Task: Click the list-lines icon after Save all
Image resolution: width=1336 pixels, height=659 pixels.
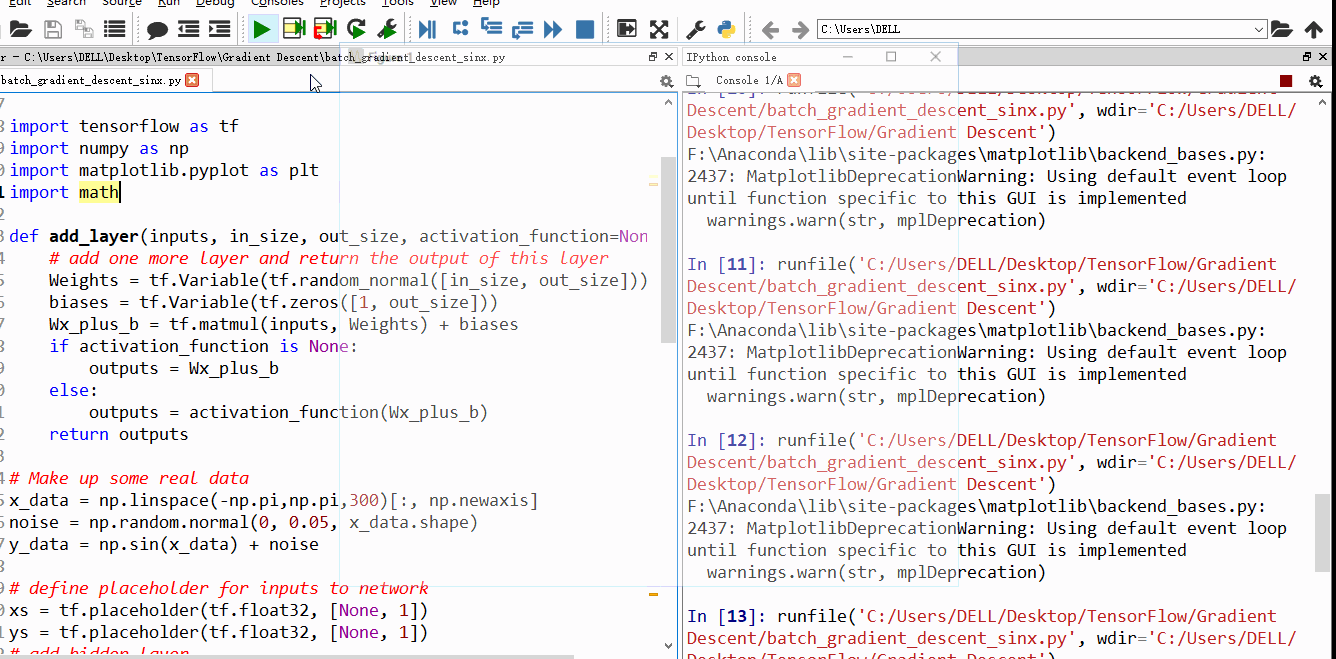Action: tap(115, 29)
